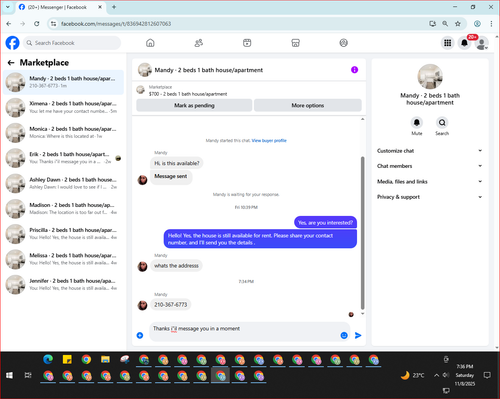The width and height of the screenshot is (500, 399).
Task: Click the Windows Start button
Action: pos(9,376)
